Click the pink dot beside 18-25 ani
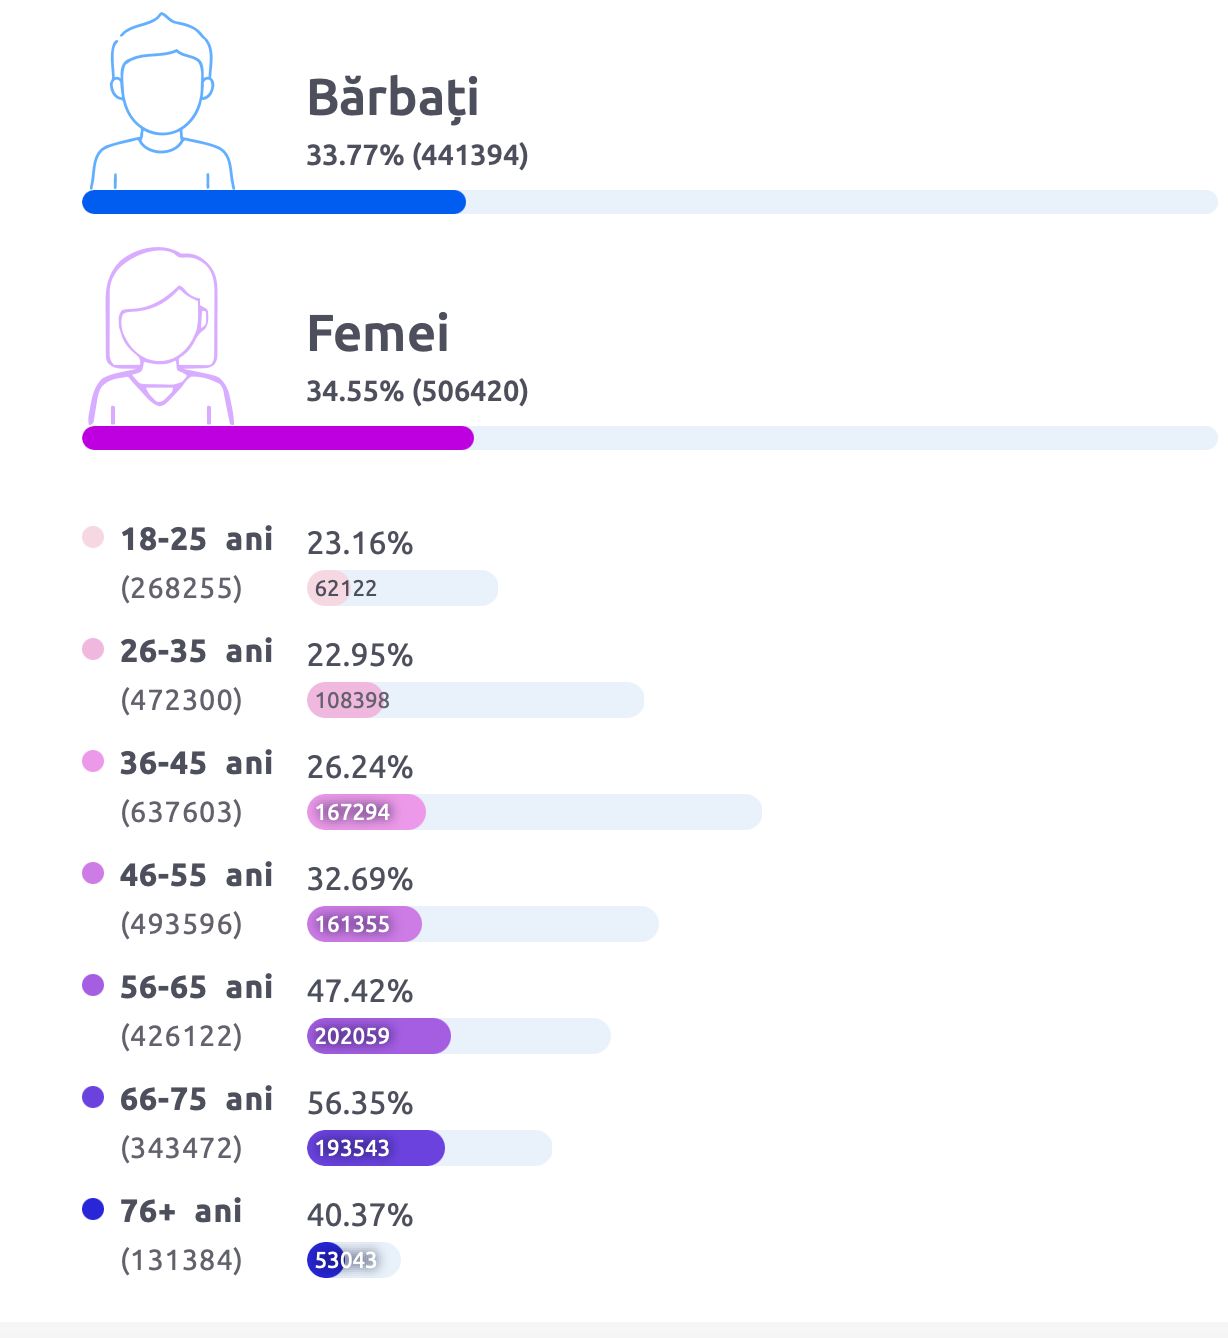The width and height of the screenshot is (1228, 1338). click(93, 537)
